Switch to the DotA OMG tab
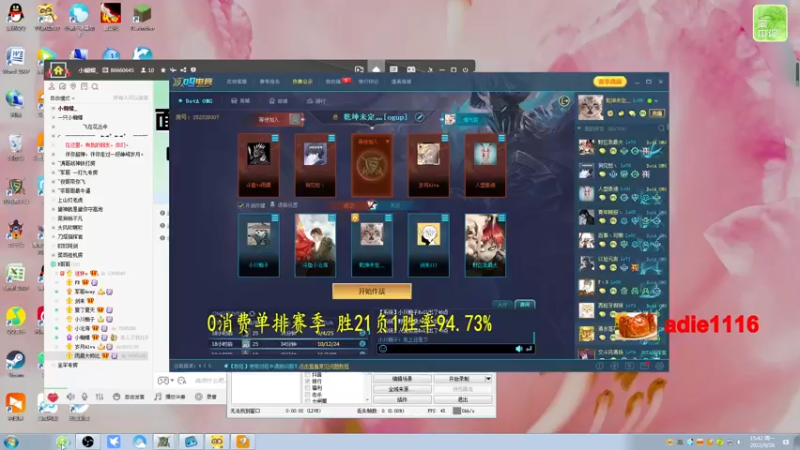 [196, 101]
